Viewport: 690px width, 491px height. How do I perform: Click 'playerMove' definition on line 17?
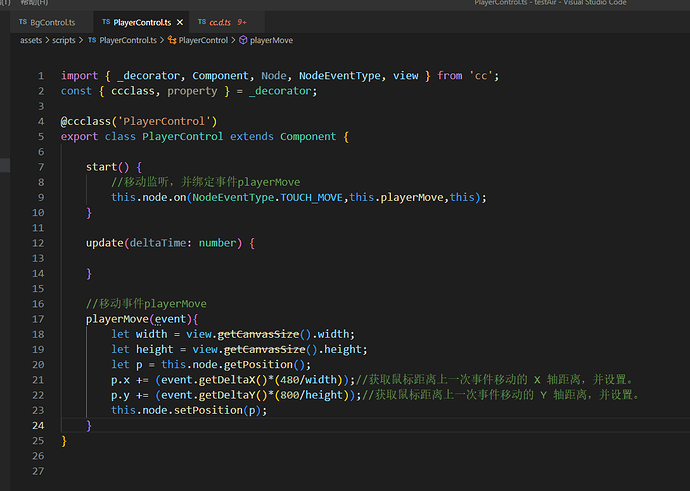[x=117, y=319]
